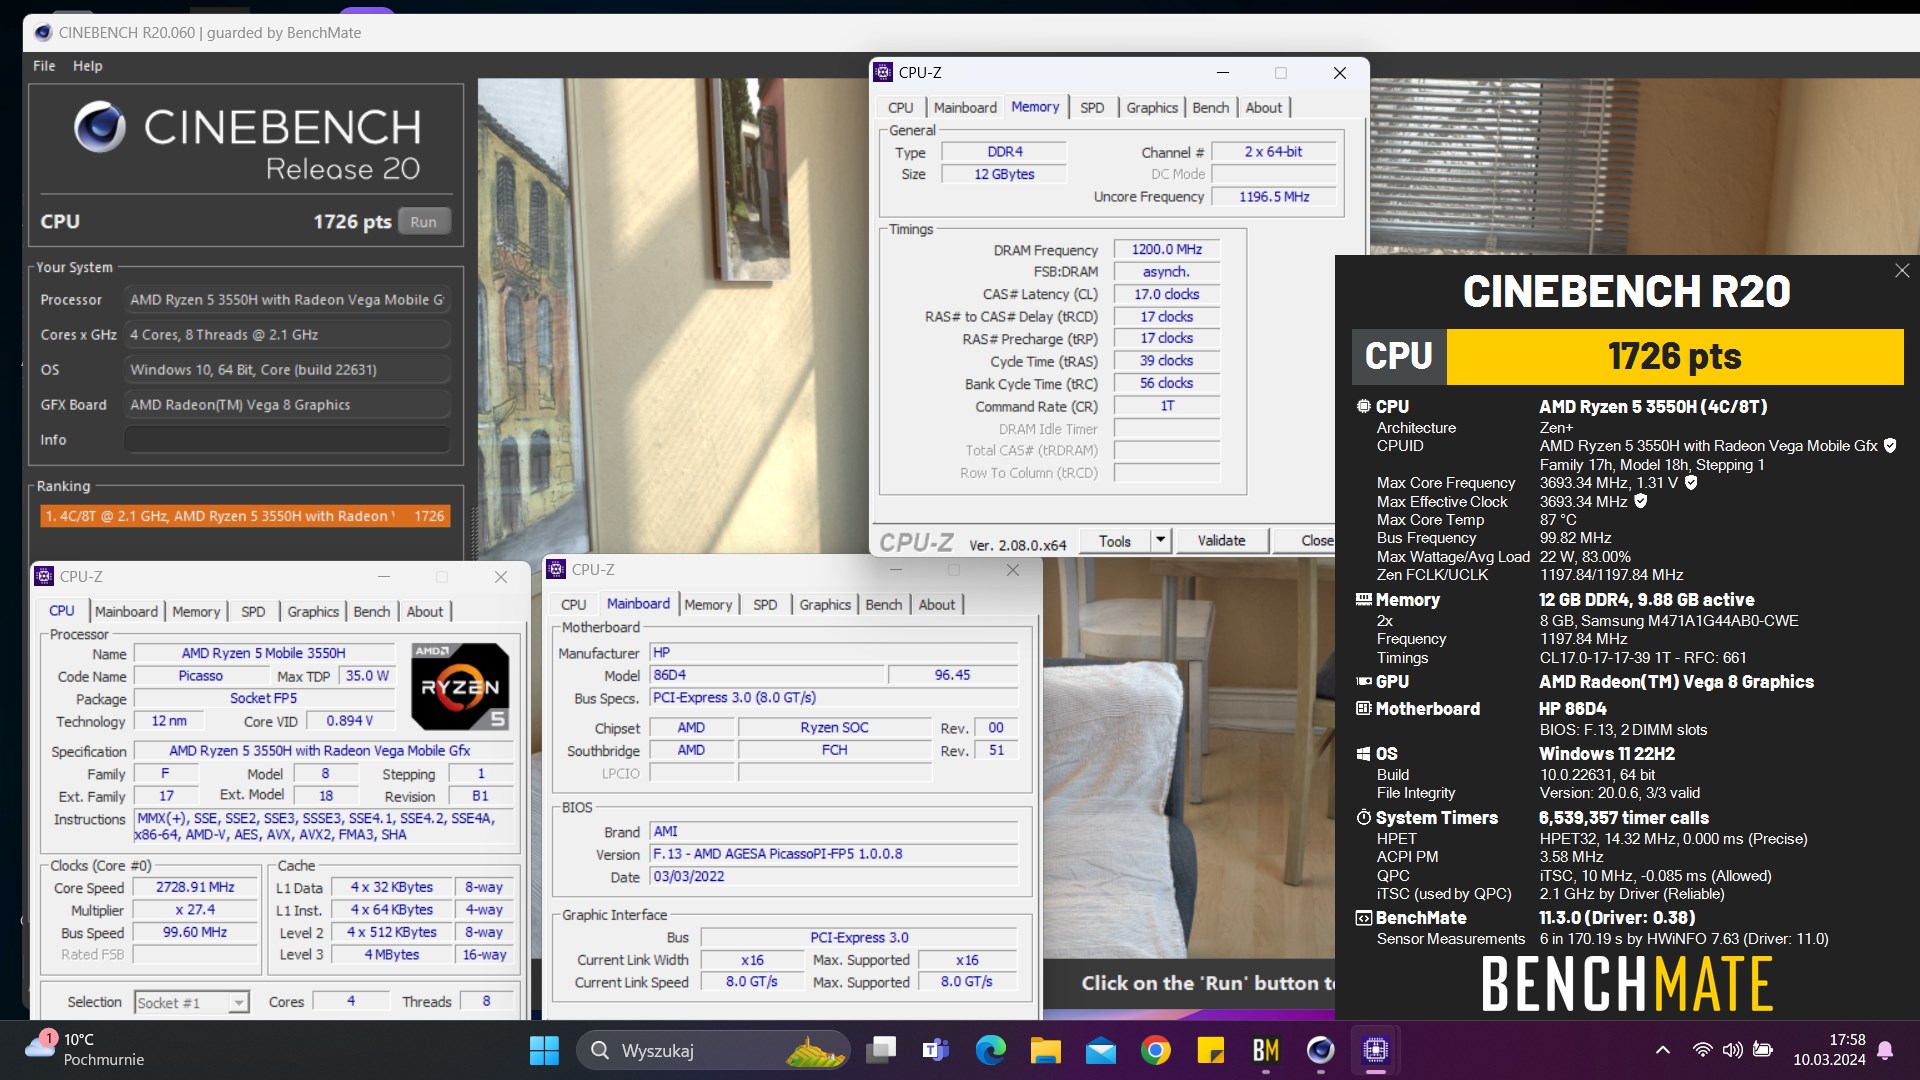The image size is (1920, 1080).
Task: Open Bench tab in bottom-left CPU-Z window
Action: [x=372, y=612]
